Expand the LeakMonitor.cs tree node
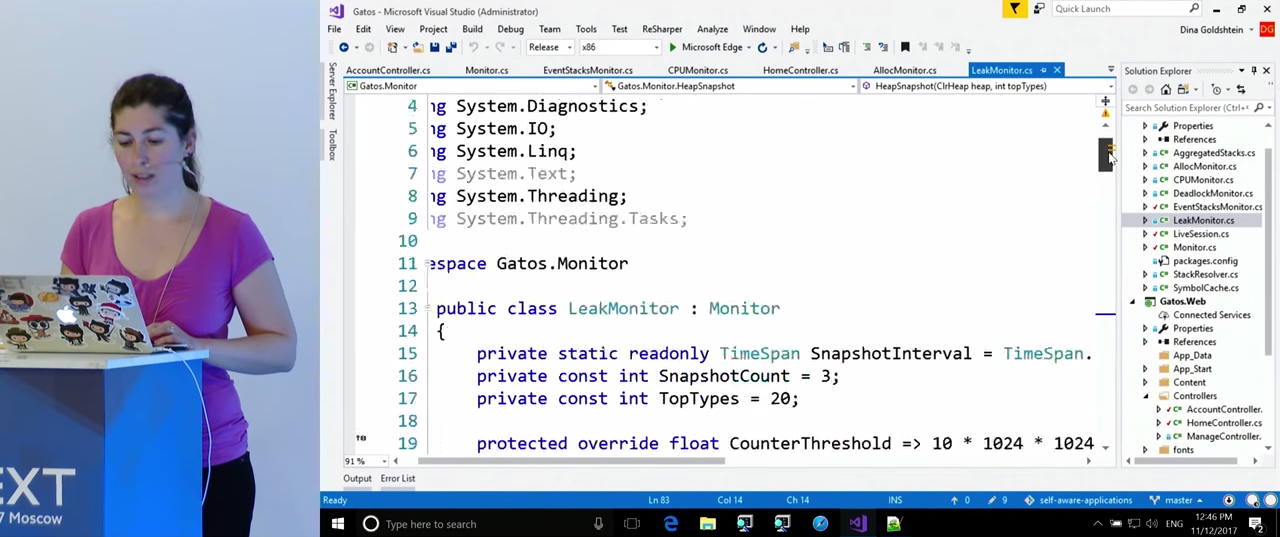Screen dimensions: 1280x537 [x=1145, y=220]
